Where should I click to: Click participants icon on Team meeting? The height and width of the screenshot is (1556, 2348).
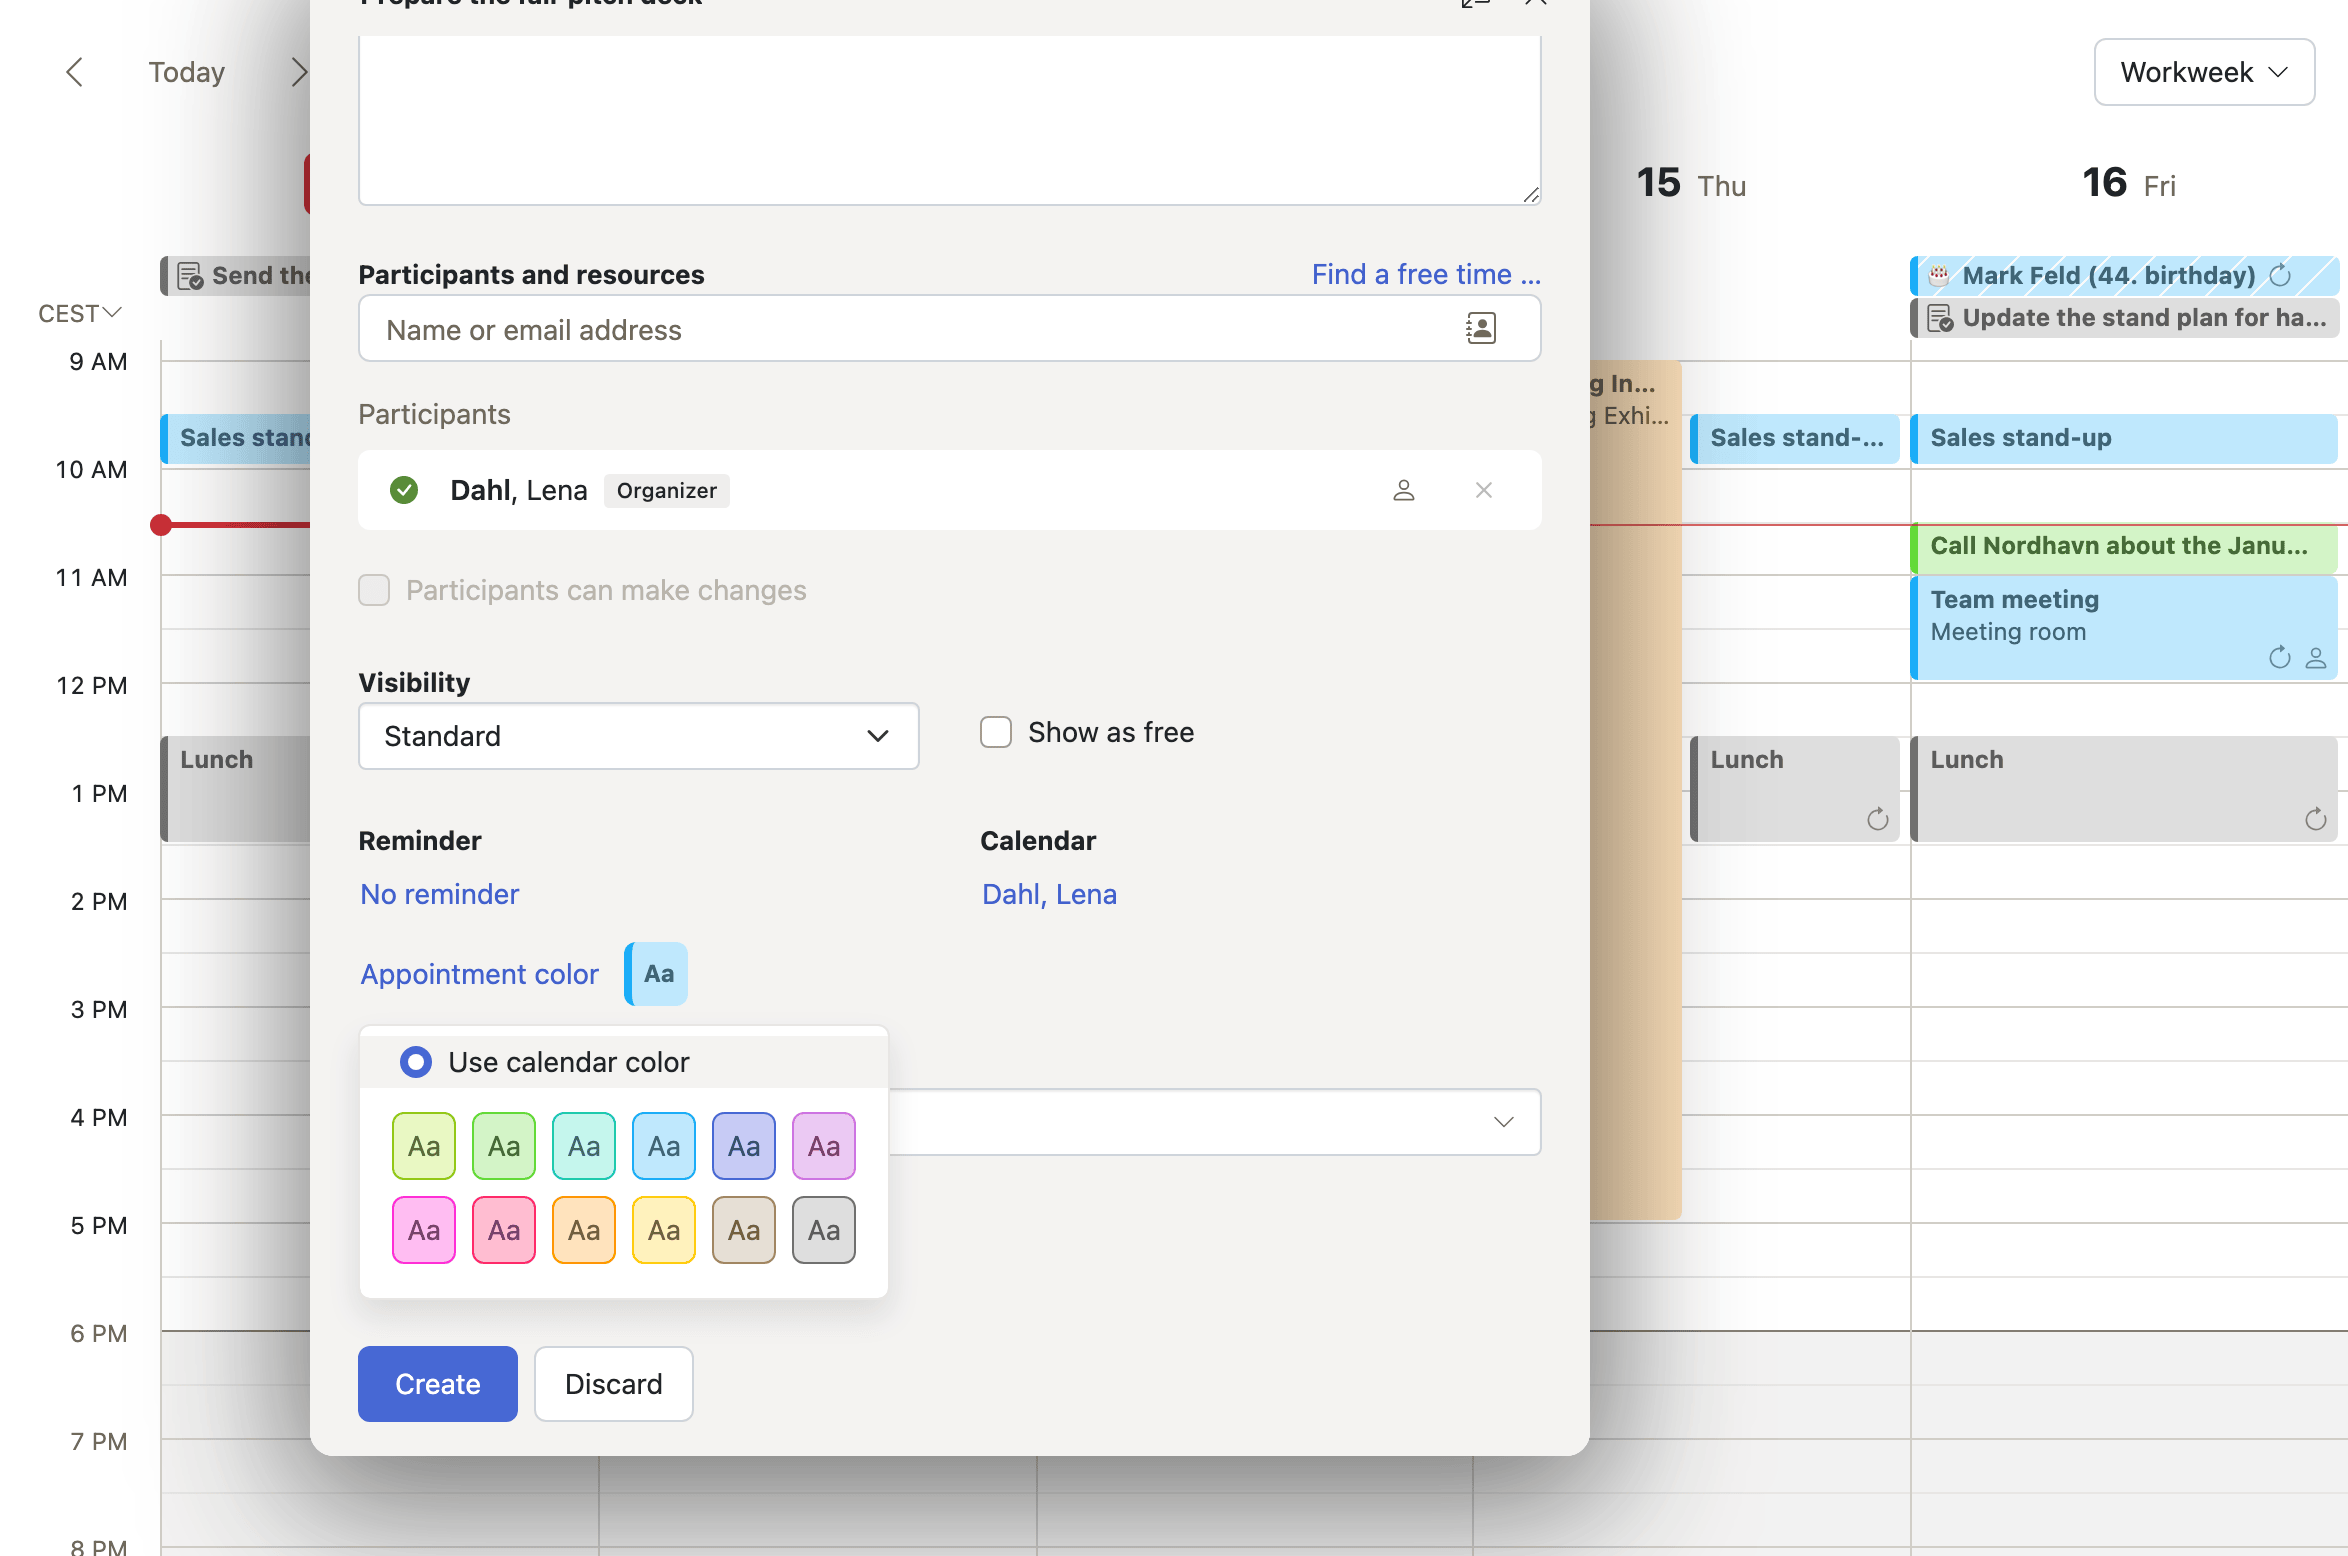tap(2316, 657)
